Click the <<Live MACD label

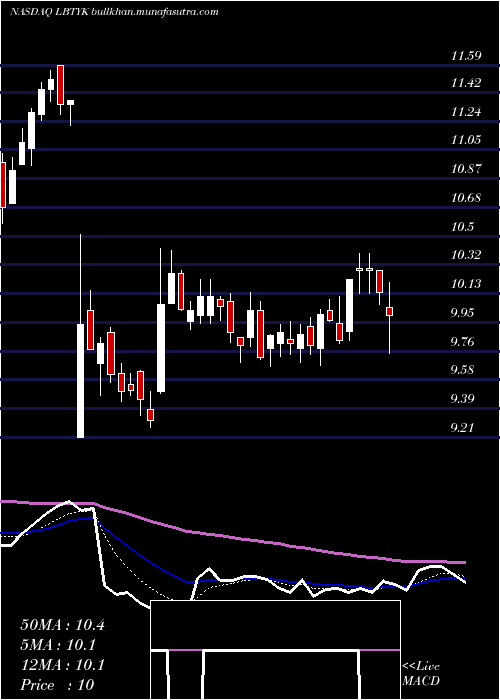pyautogui.click(x=421, y=674)
